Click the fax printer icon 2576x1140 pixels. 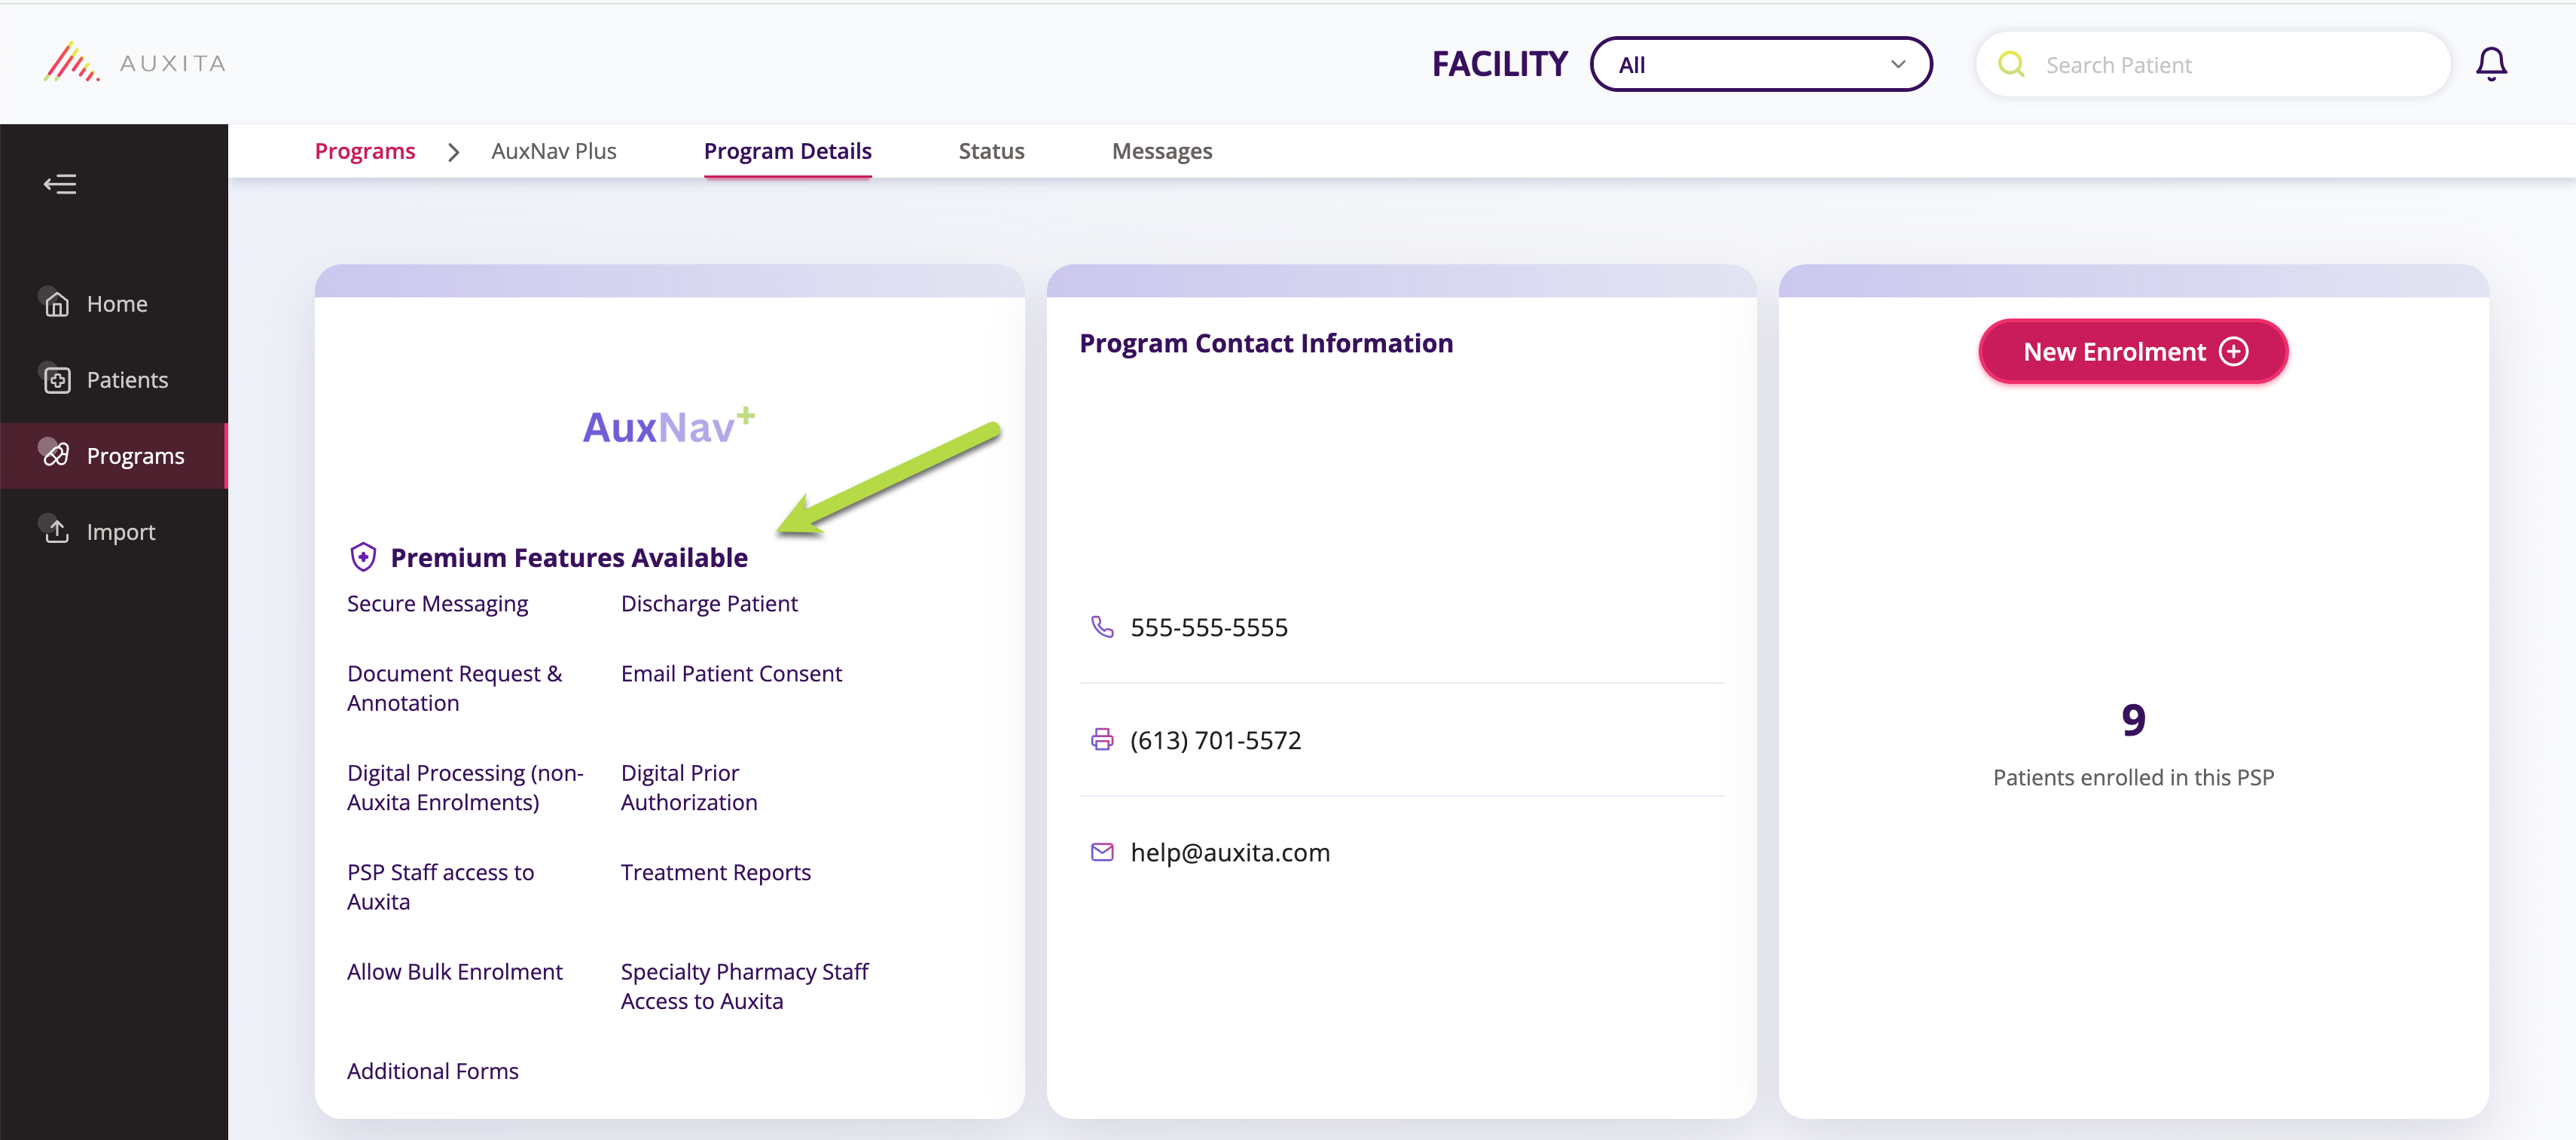point(1102,740)
